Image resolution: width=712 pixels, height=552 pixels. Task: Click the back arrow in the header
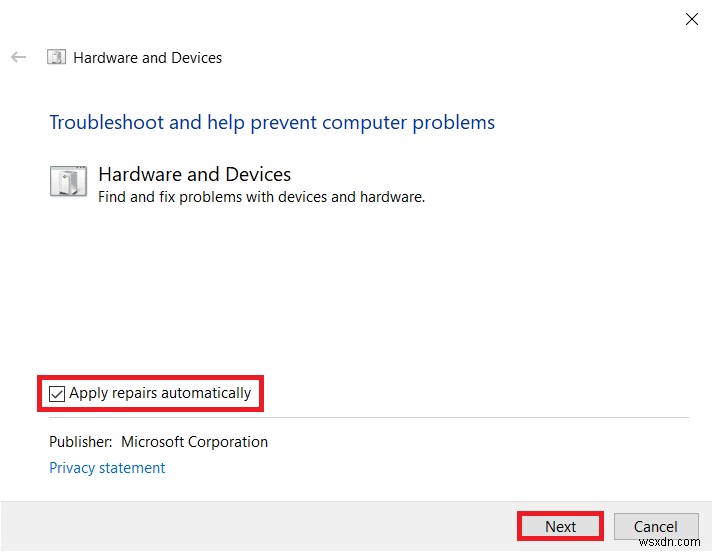click(18, 57)
